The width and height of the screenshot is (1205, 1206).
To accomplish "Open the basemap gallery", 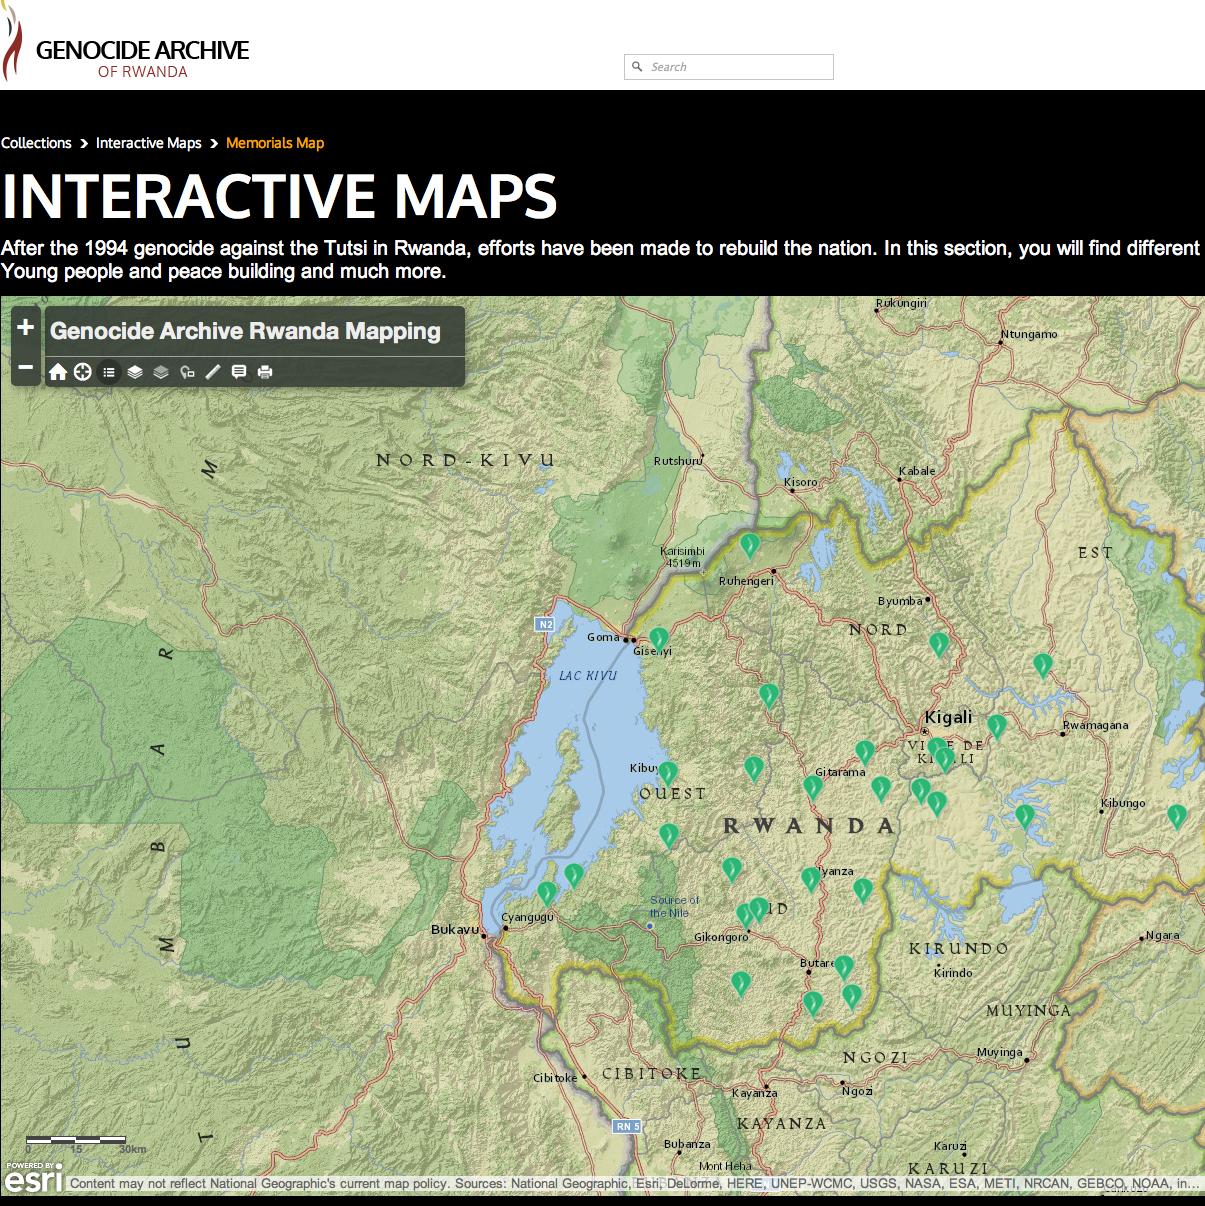I will tap(161, 372).
